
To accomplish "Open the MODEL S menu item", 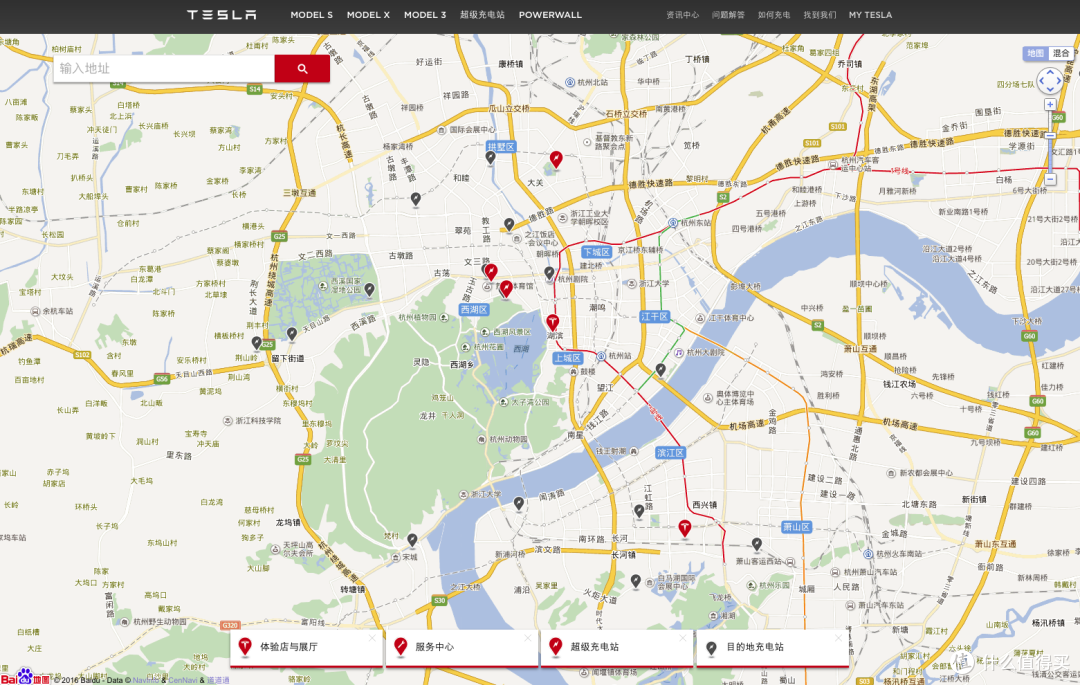I will click(311, 14).
